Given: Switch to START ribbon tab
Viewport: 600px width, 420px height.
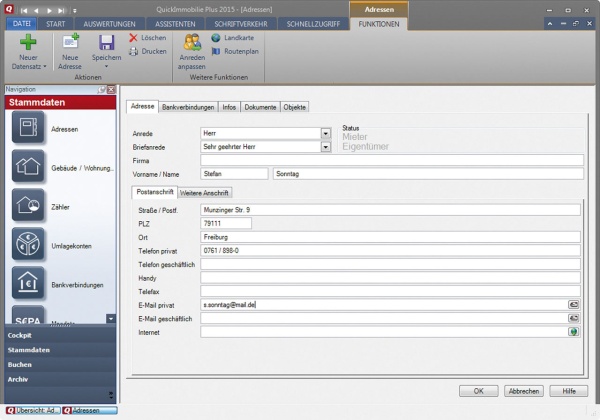Looking at the screenshot, I should [x=55, y=24].
